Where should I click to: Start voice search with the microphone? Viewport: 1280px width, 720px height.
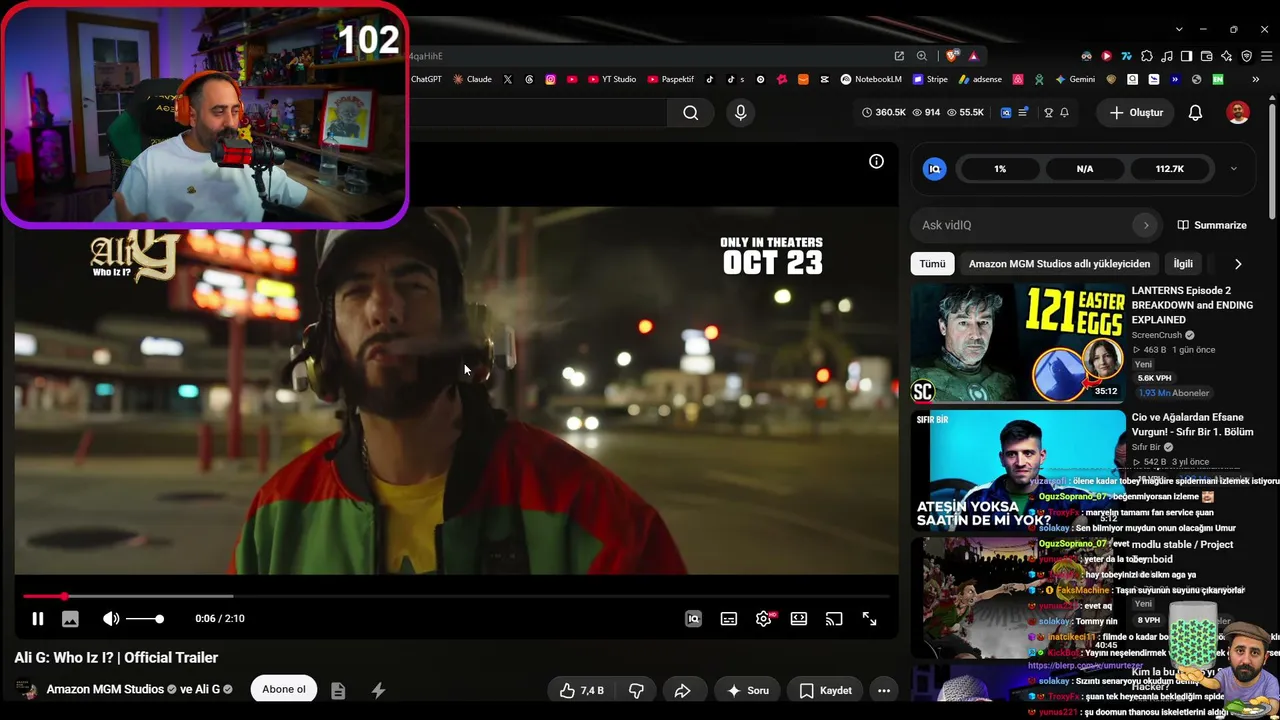pyautogui.click(x=741, y=113)
